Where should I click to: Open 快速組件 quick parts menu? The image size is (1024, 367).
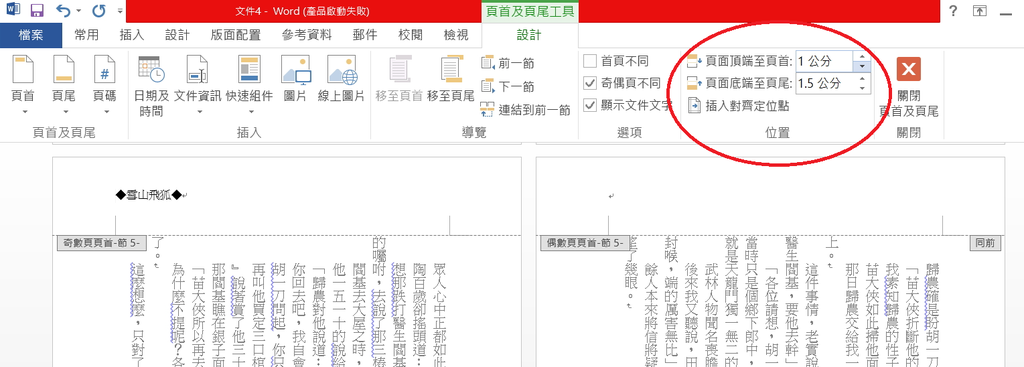[x=249, y=86]
